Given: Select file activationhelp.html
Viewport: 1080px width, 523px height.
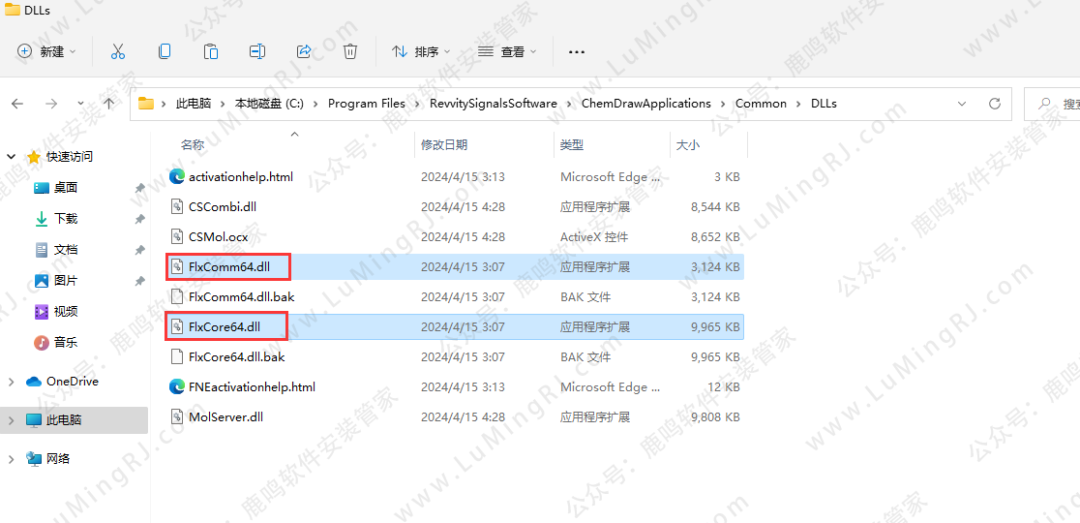Looking at the screenshot, I should 240,176.
